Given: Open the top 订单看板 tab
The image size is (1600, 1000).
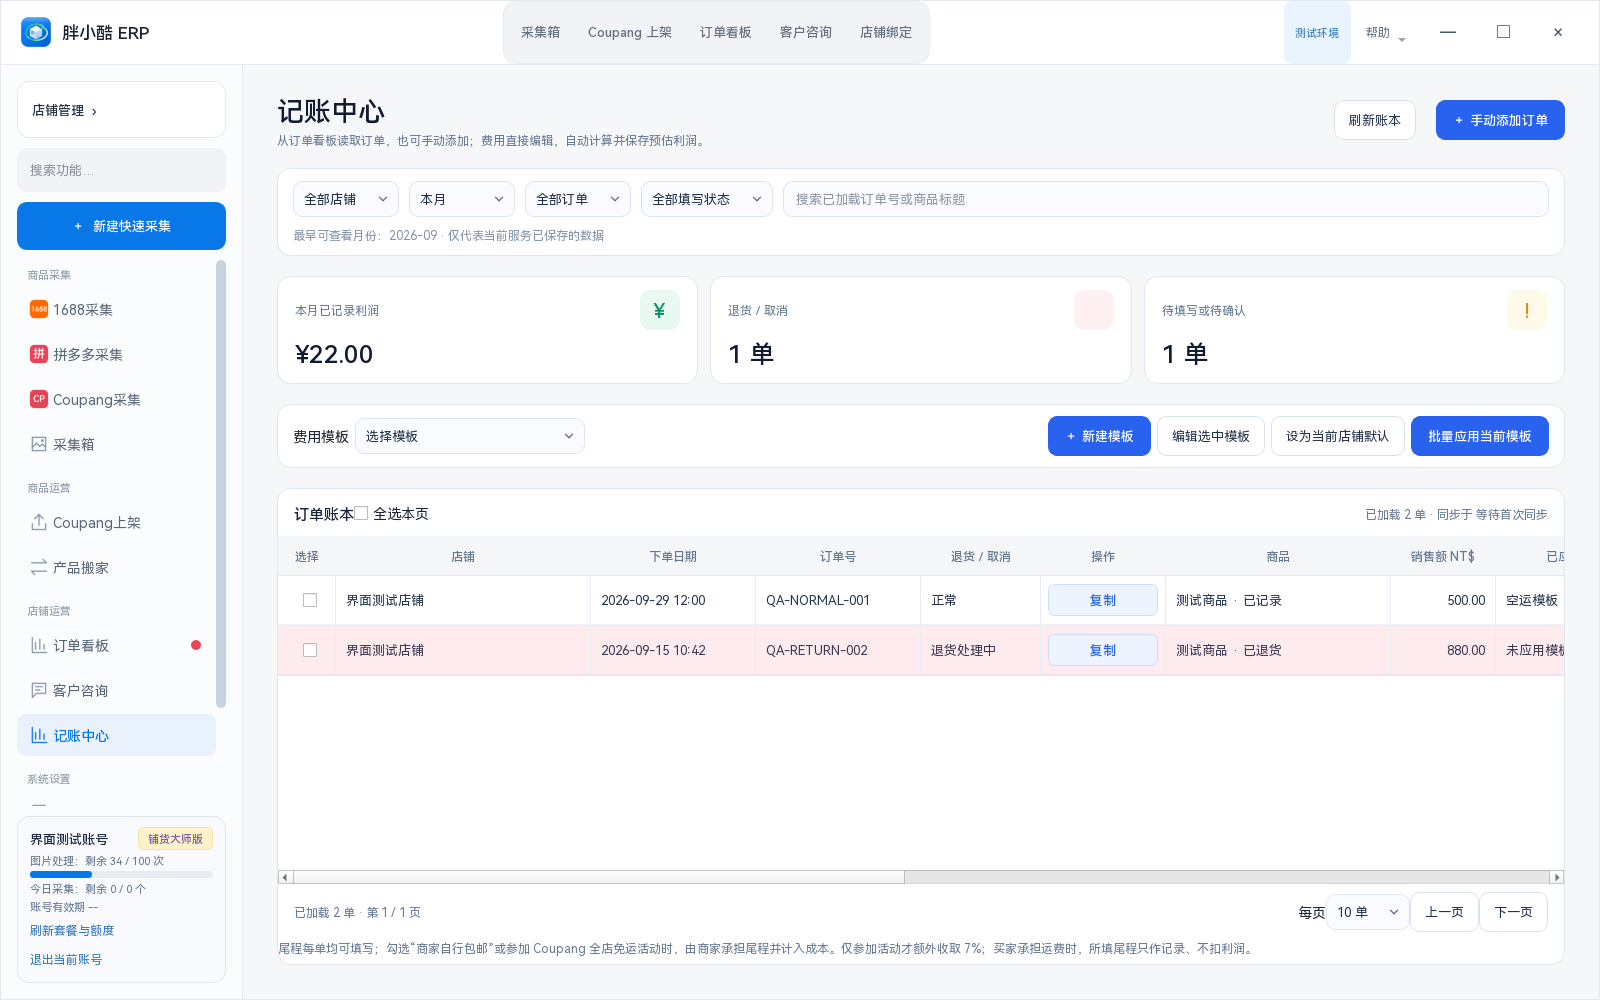Looking at the screenshot, I should (x=726, y=32).
